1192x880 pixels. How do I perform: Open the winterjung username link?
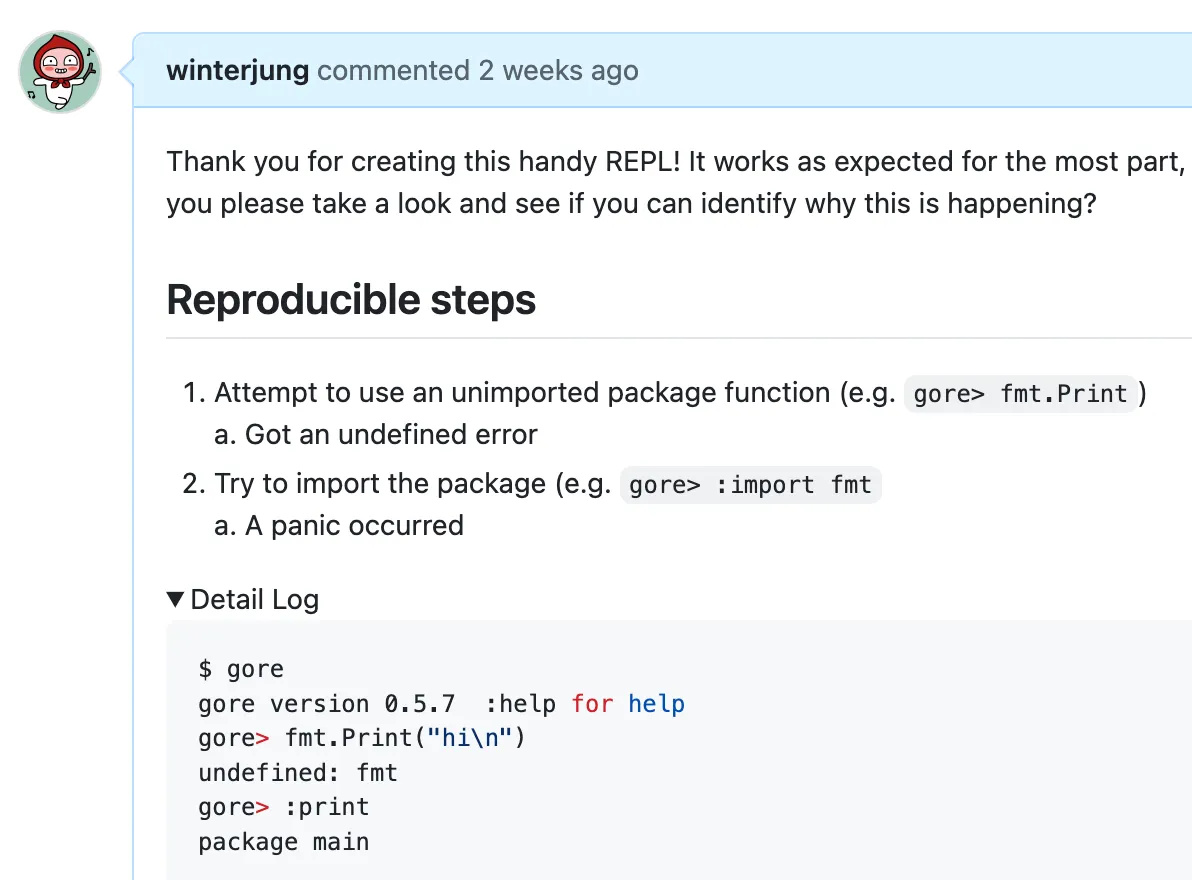tap(238, 71)
